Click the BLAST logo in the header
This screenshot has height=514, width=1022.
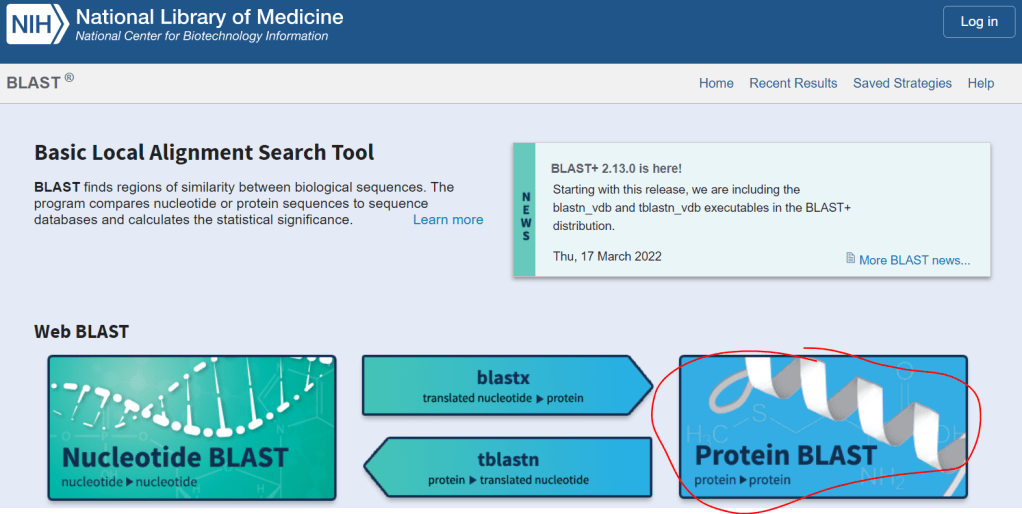[35, 83]
